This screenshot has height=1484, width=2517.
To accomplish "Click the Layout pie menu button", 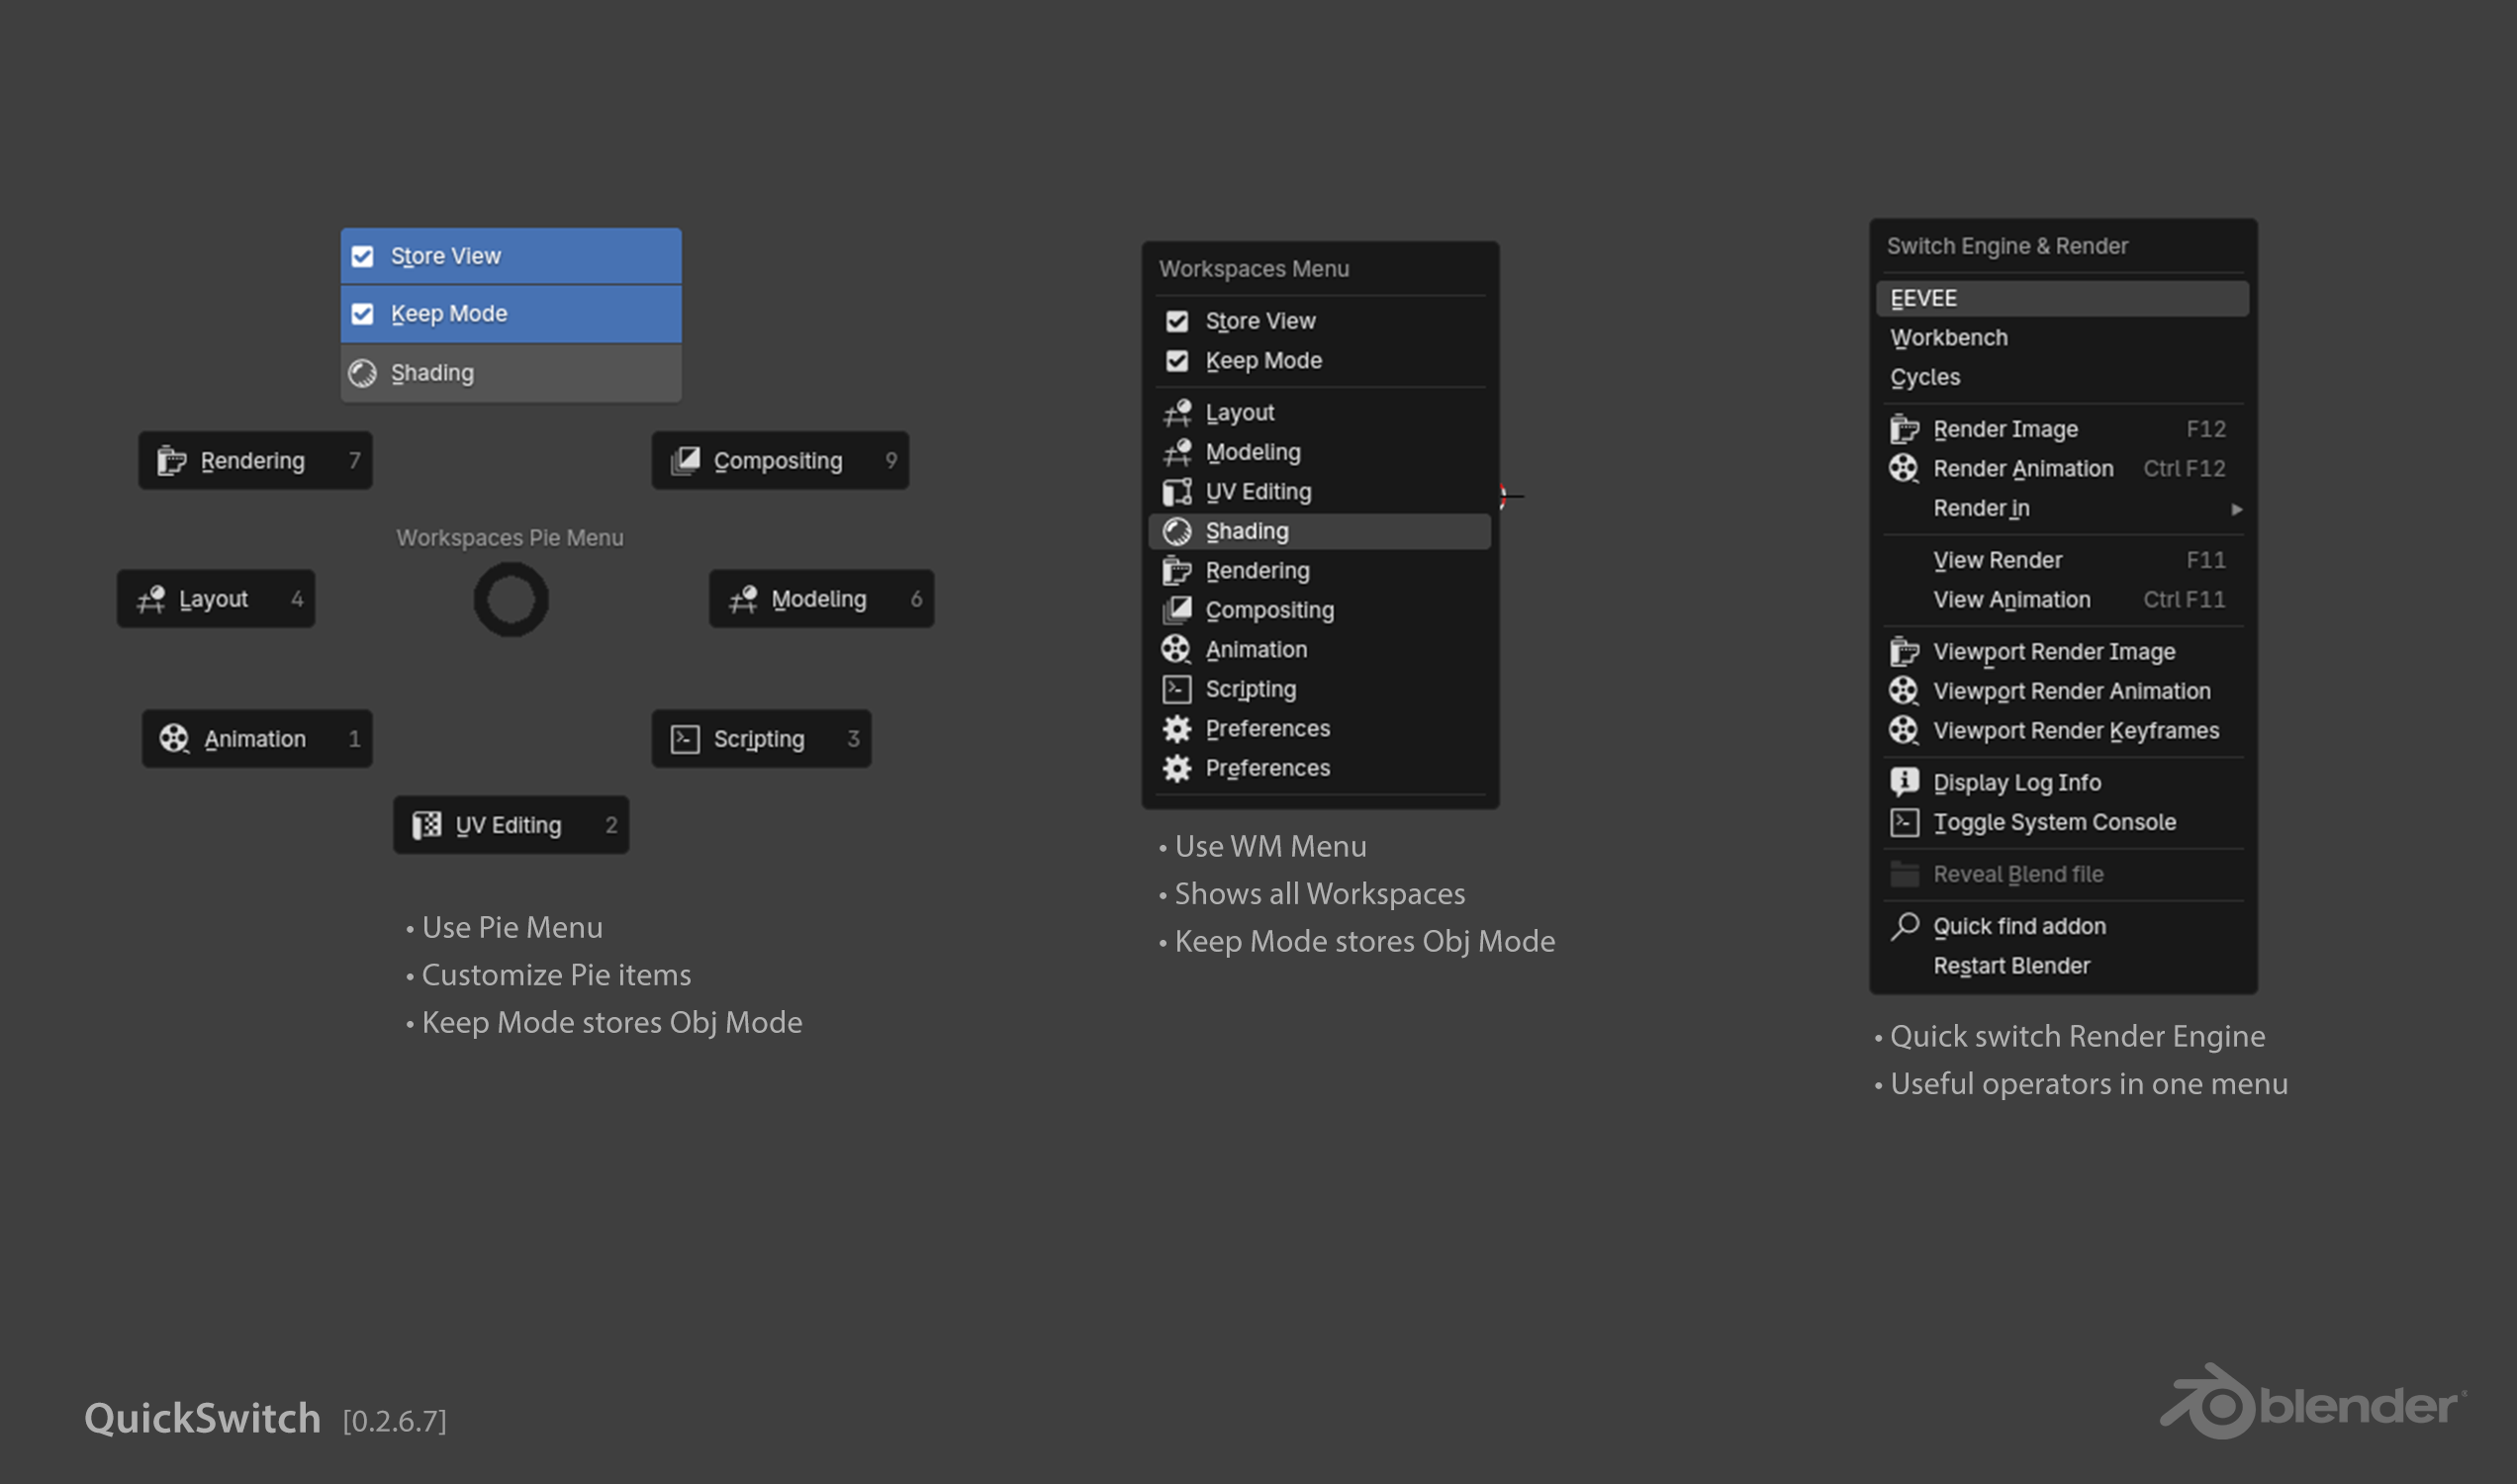I will (x=215, y=599).
